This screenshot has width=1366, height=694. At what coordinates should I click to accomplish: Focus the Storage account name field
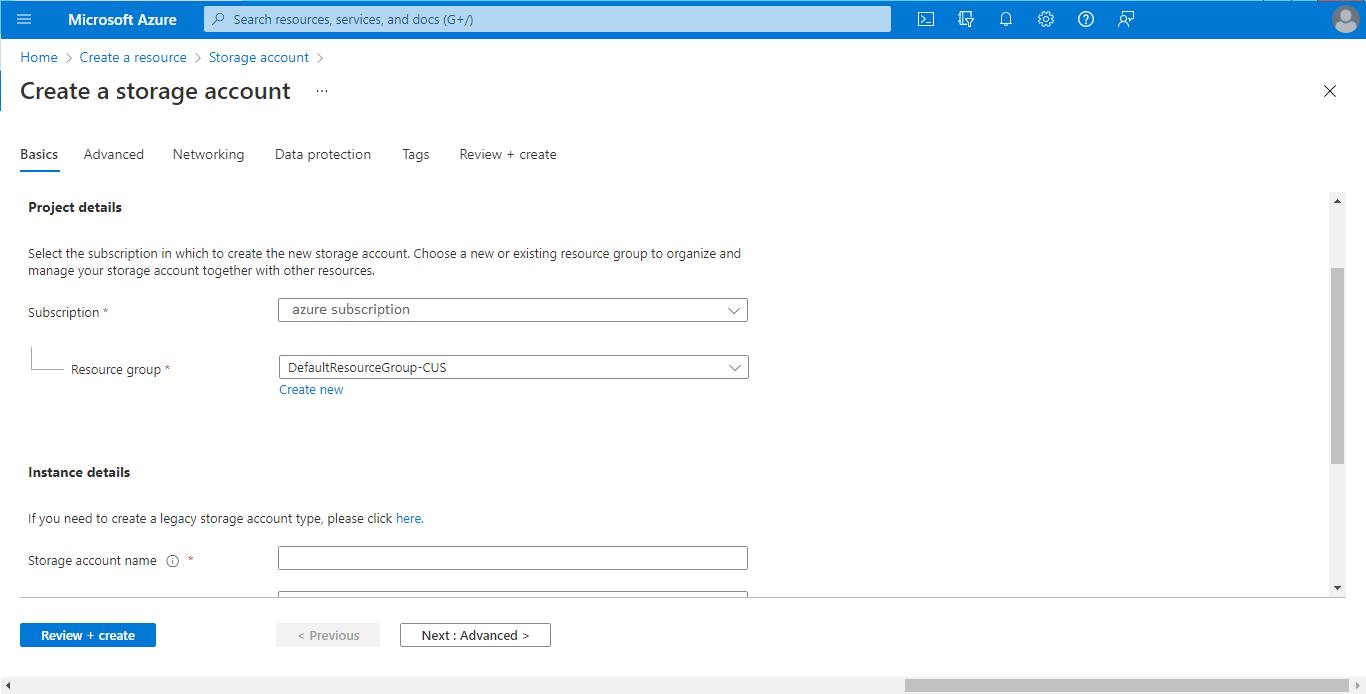[x=513, y=558]
